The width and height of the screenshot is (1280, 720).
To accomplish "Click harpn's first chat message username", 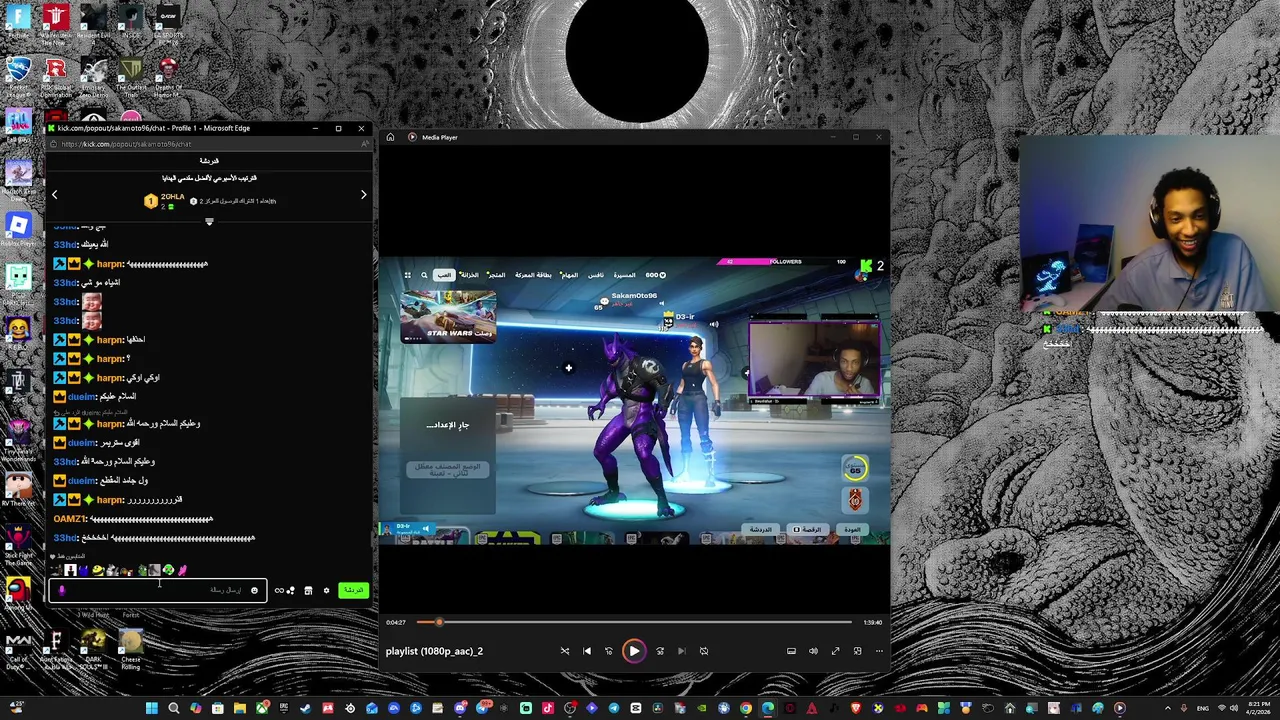I will [109, 264].
